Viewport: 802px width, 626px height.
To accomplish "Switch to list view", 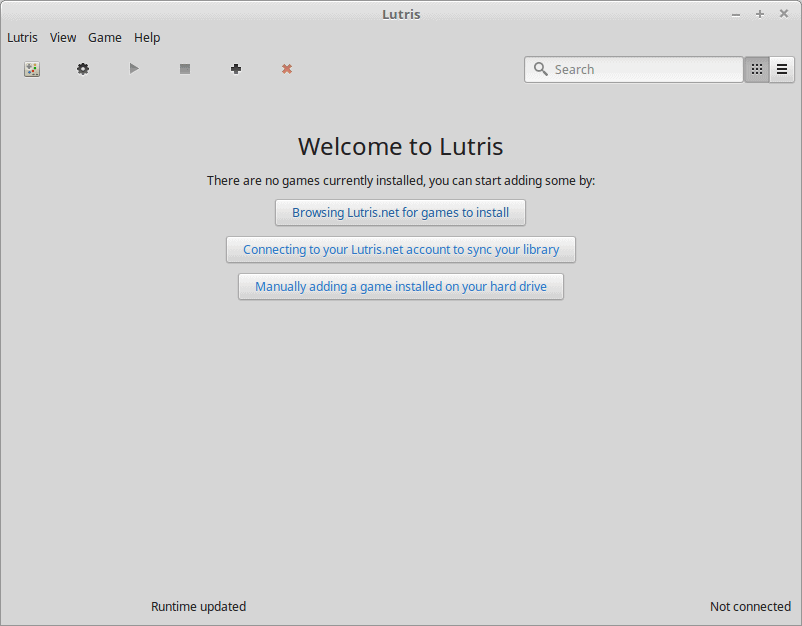I will (x=782, y=69).
